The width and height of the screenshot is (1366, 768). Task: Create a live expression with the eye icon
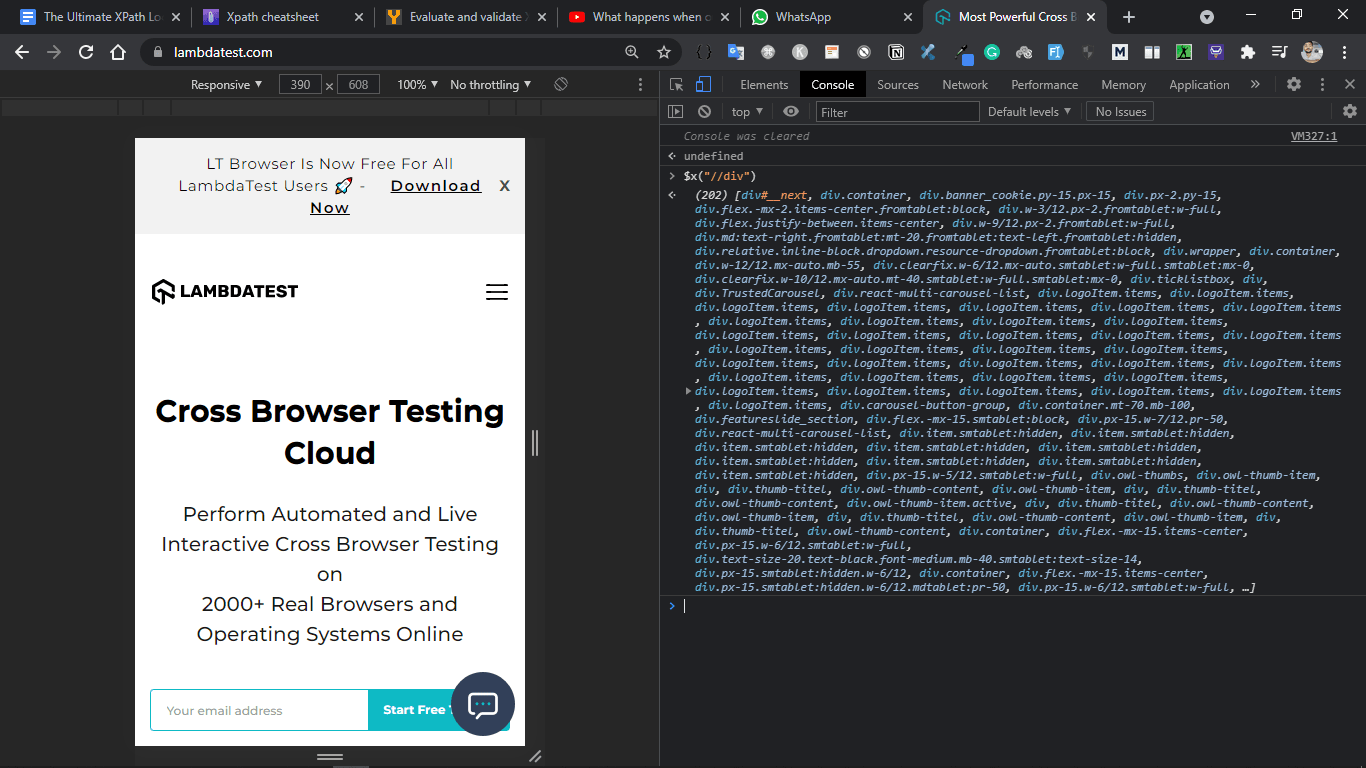click(791, 112)
